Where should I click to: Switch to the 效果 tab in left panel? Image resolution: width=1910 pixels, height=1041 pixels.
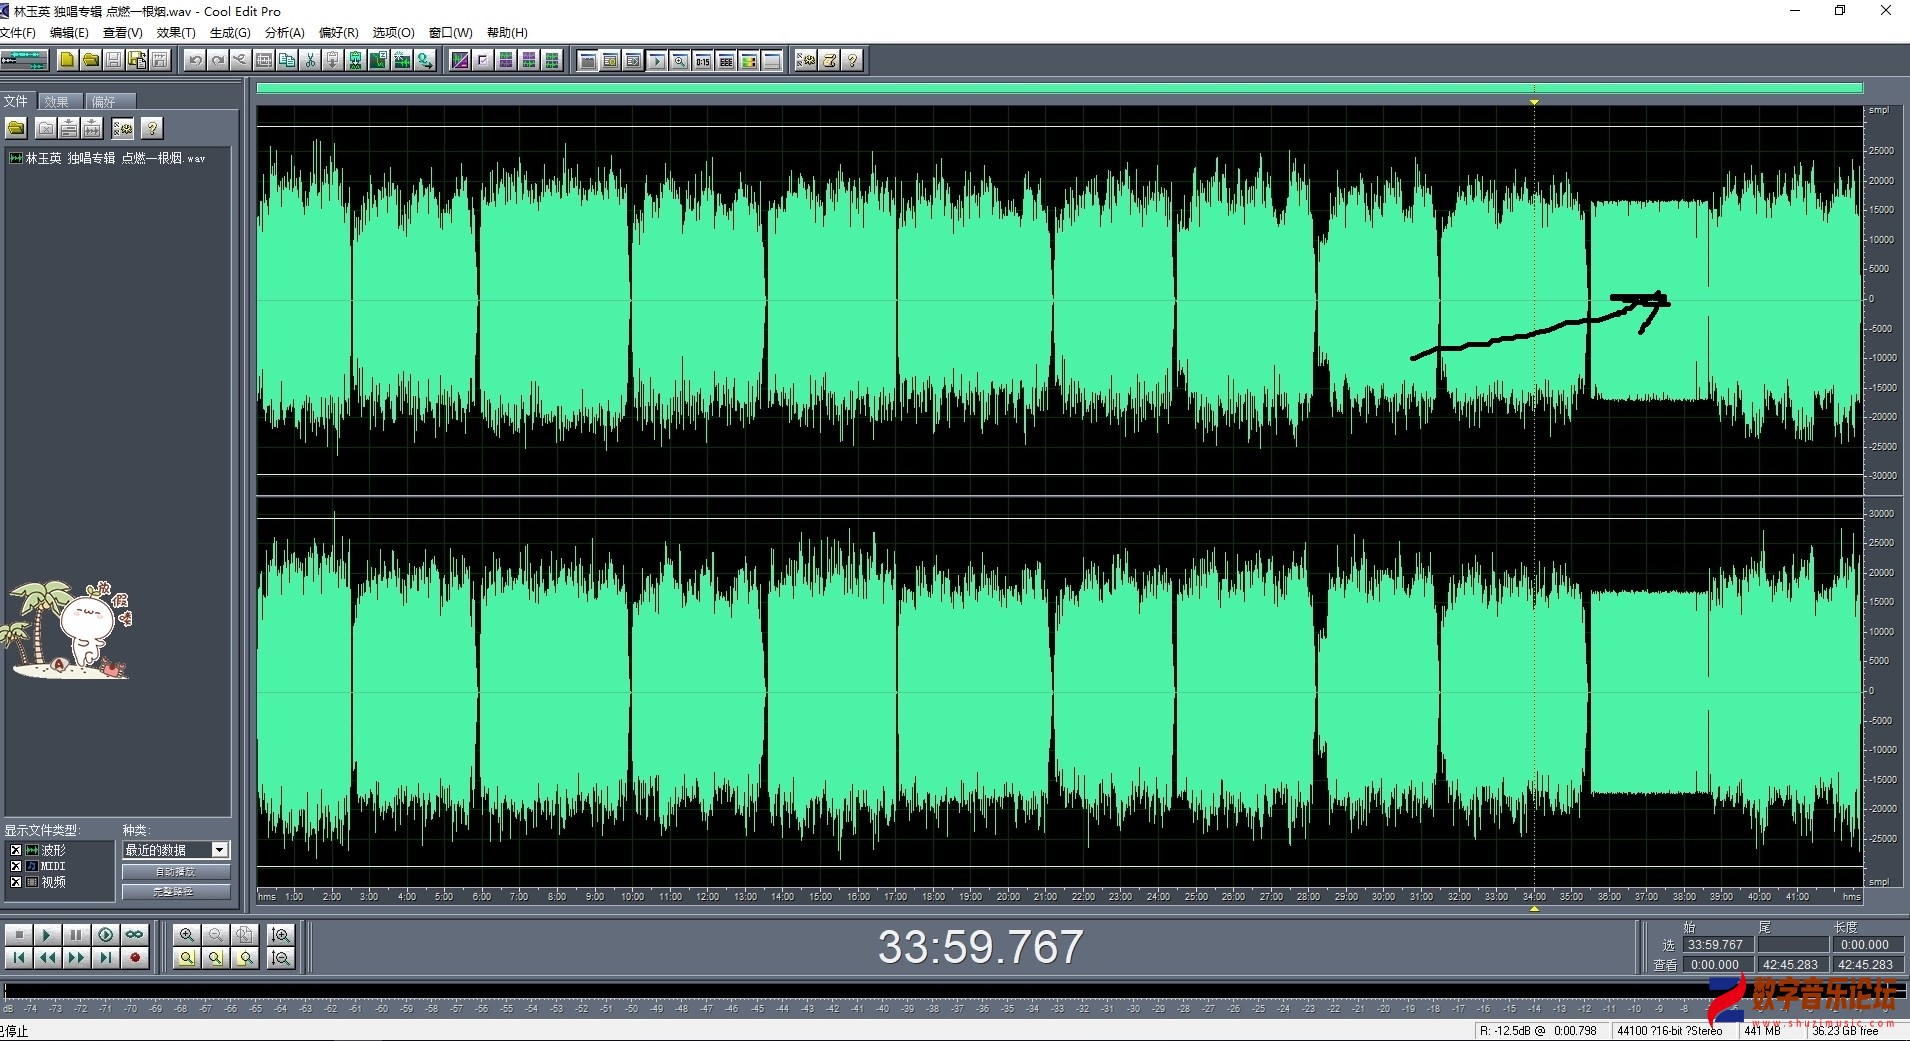(x=57, y=102)
